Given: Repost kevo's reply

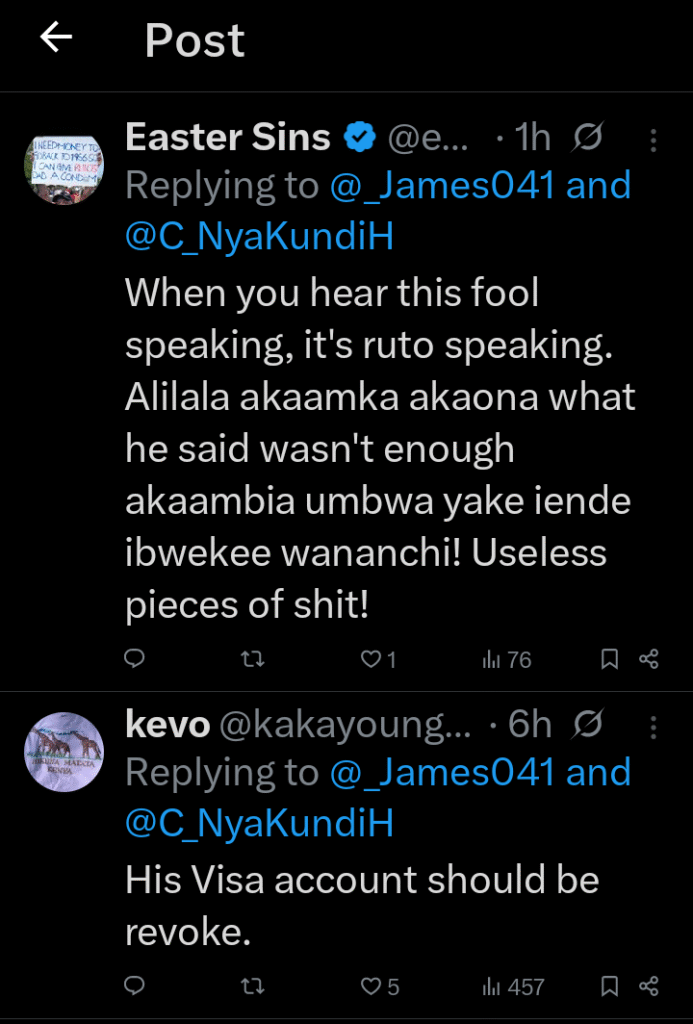Looking at the screenshot, I should [x=254, y=986].
